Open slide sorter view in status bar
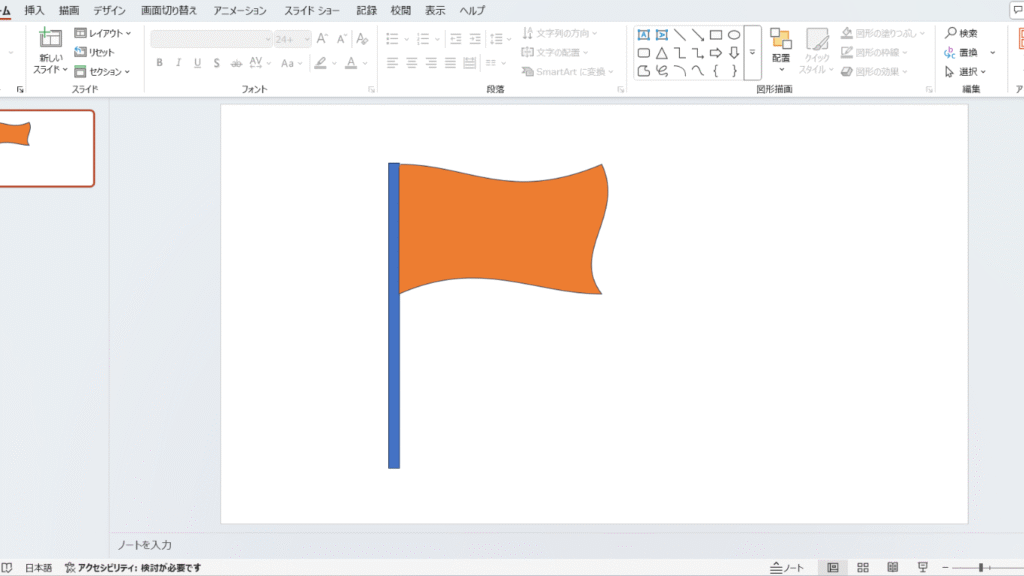The image size is (1024, 576). pos(863,568)
